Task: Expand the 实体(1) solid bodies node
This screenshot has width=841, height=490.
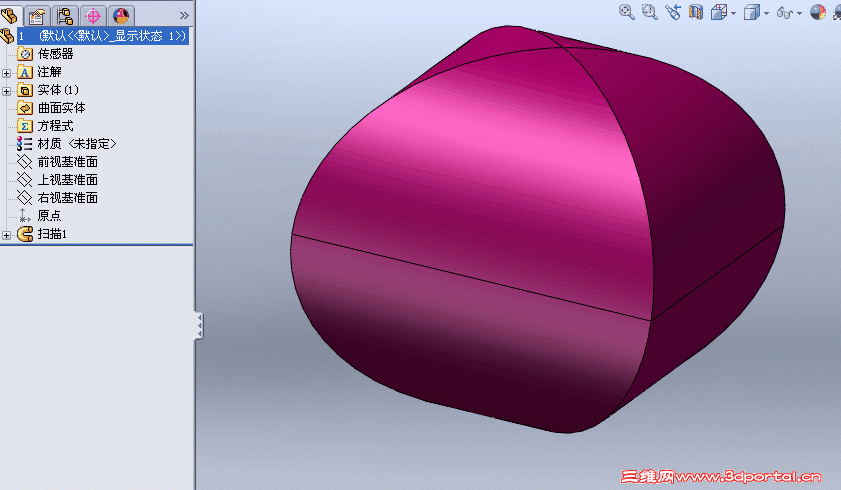Action: 6,91
